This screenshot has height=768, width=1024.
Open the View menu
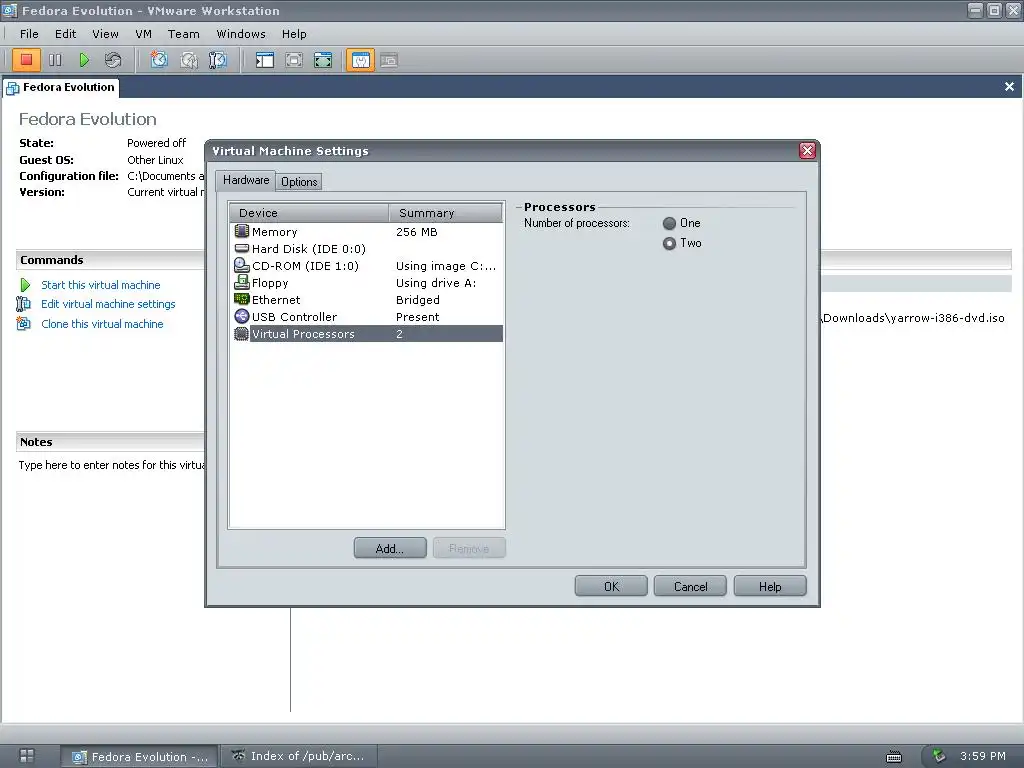pos(105,34)
